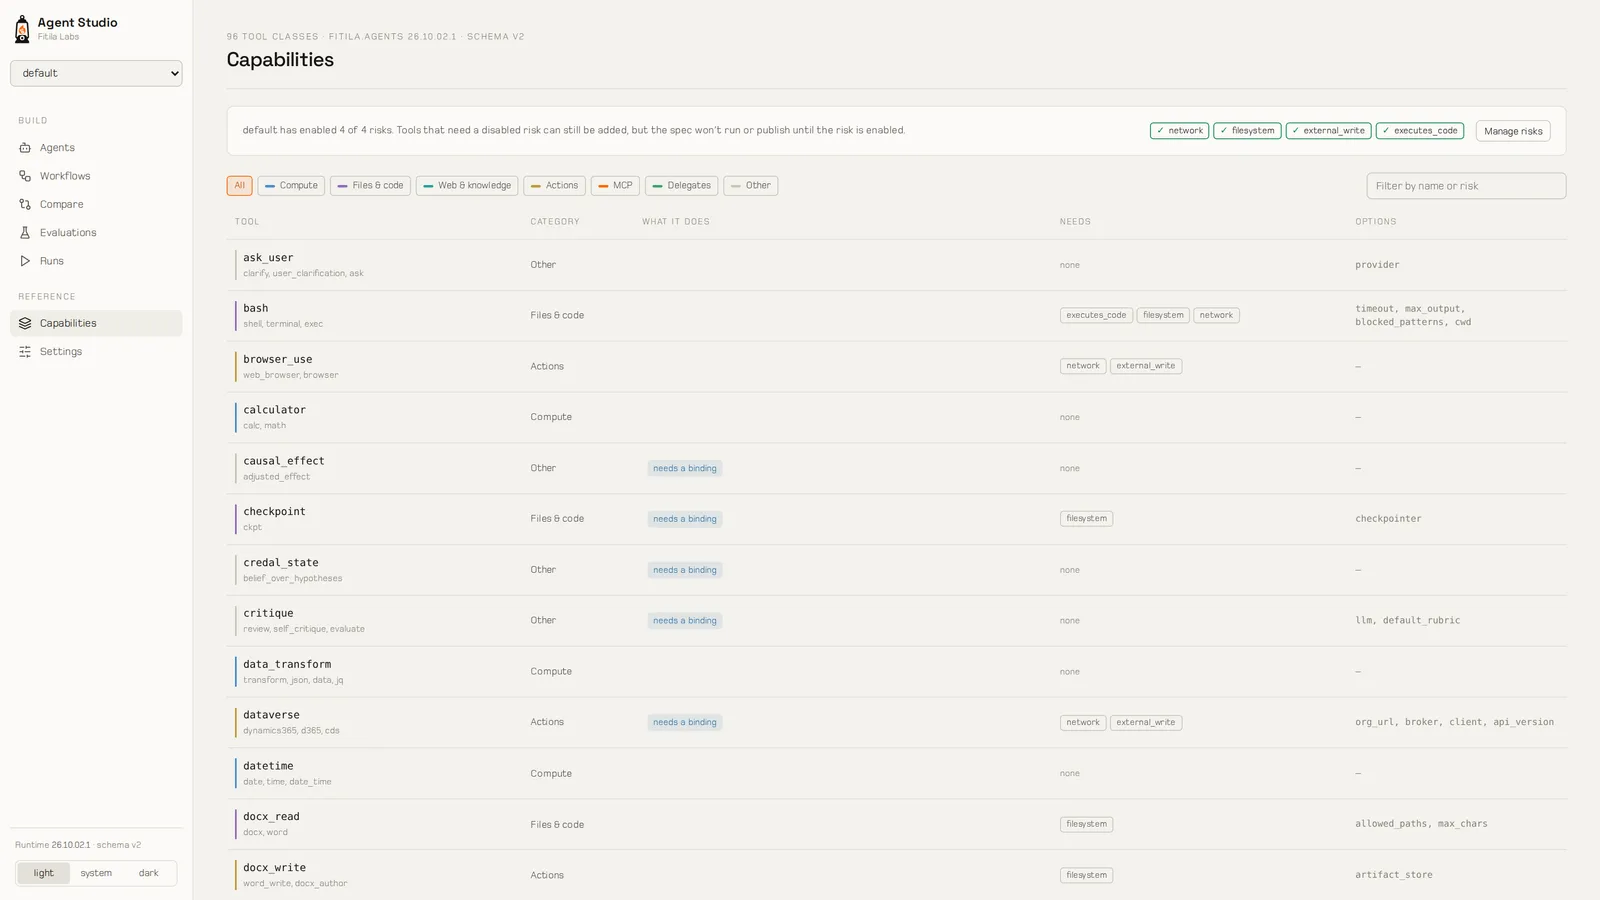This screenshot has height=900, width=1600.
Task: Click the needs a binding badge for checkpoint
Action: (685, 519)
